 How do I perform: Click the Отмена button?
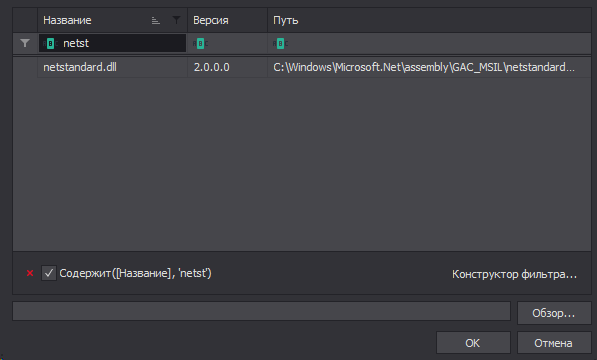pos(554,343)
